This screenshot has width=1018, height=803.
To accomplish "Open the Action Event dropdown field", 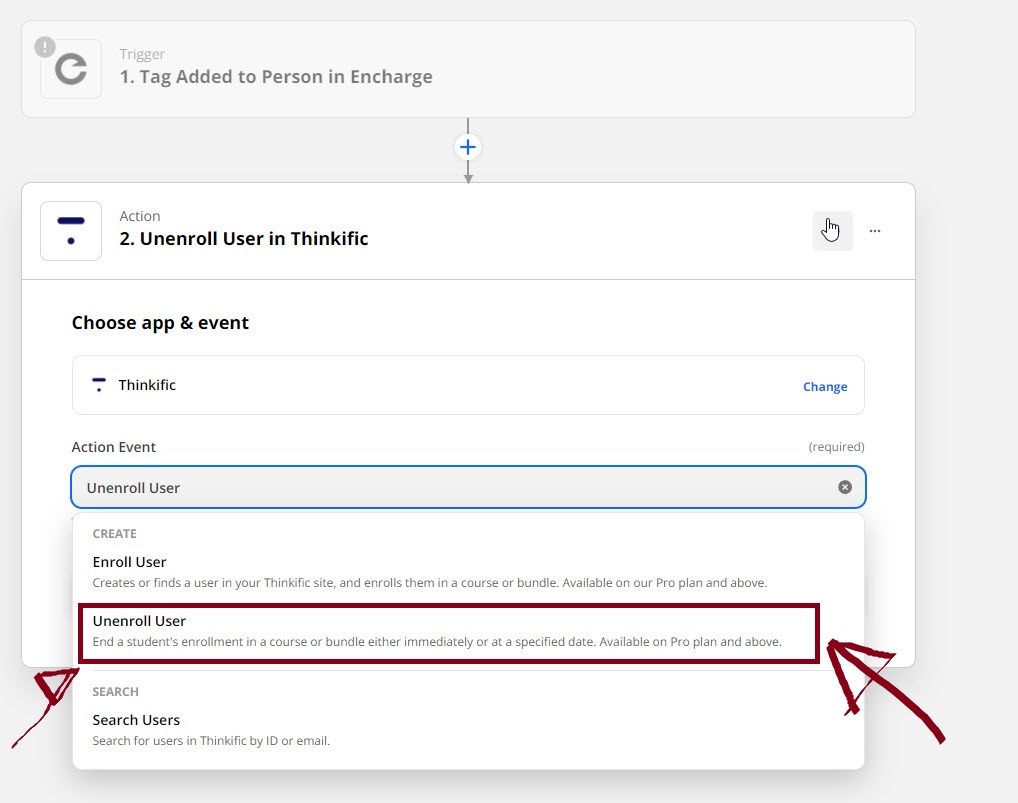I will [x=468, y=487].
